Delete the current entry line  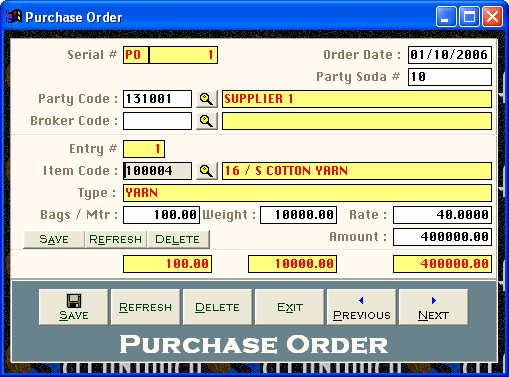(178, 239)
